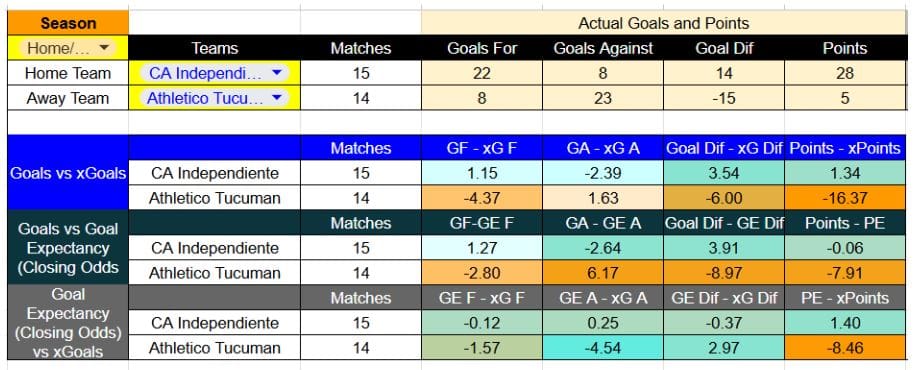Viewport: 917px width, 370px height.
Task: Click the GF - xG F column header
Action: point(482,148)
